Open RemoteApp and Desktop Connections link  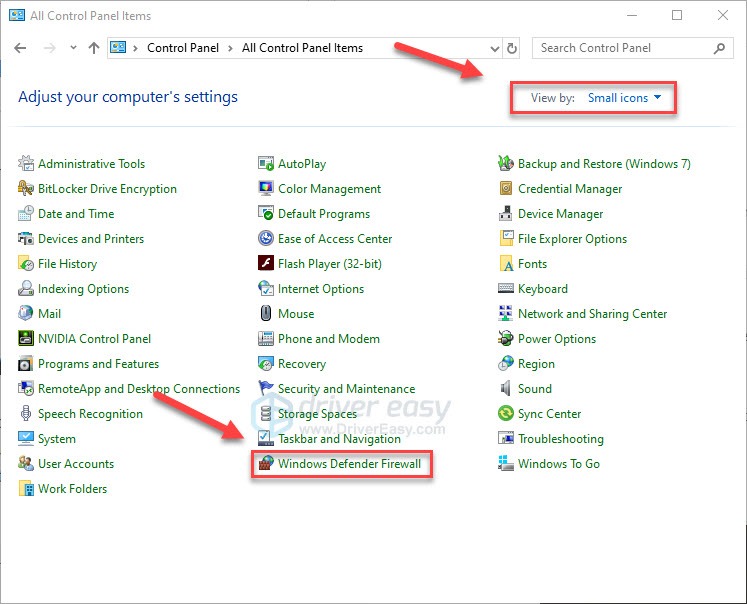point(139,389)
